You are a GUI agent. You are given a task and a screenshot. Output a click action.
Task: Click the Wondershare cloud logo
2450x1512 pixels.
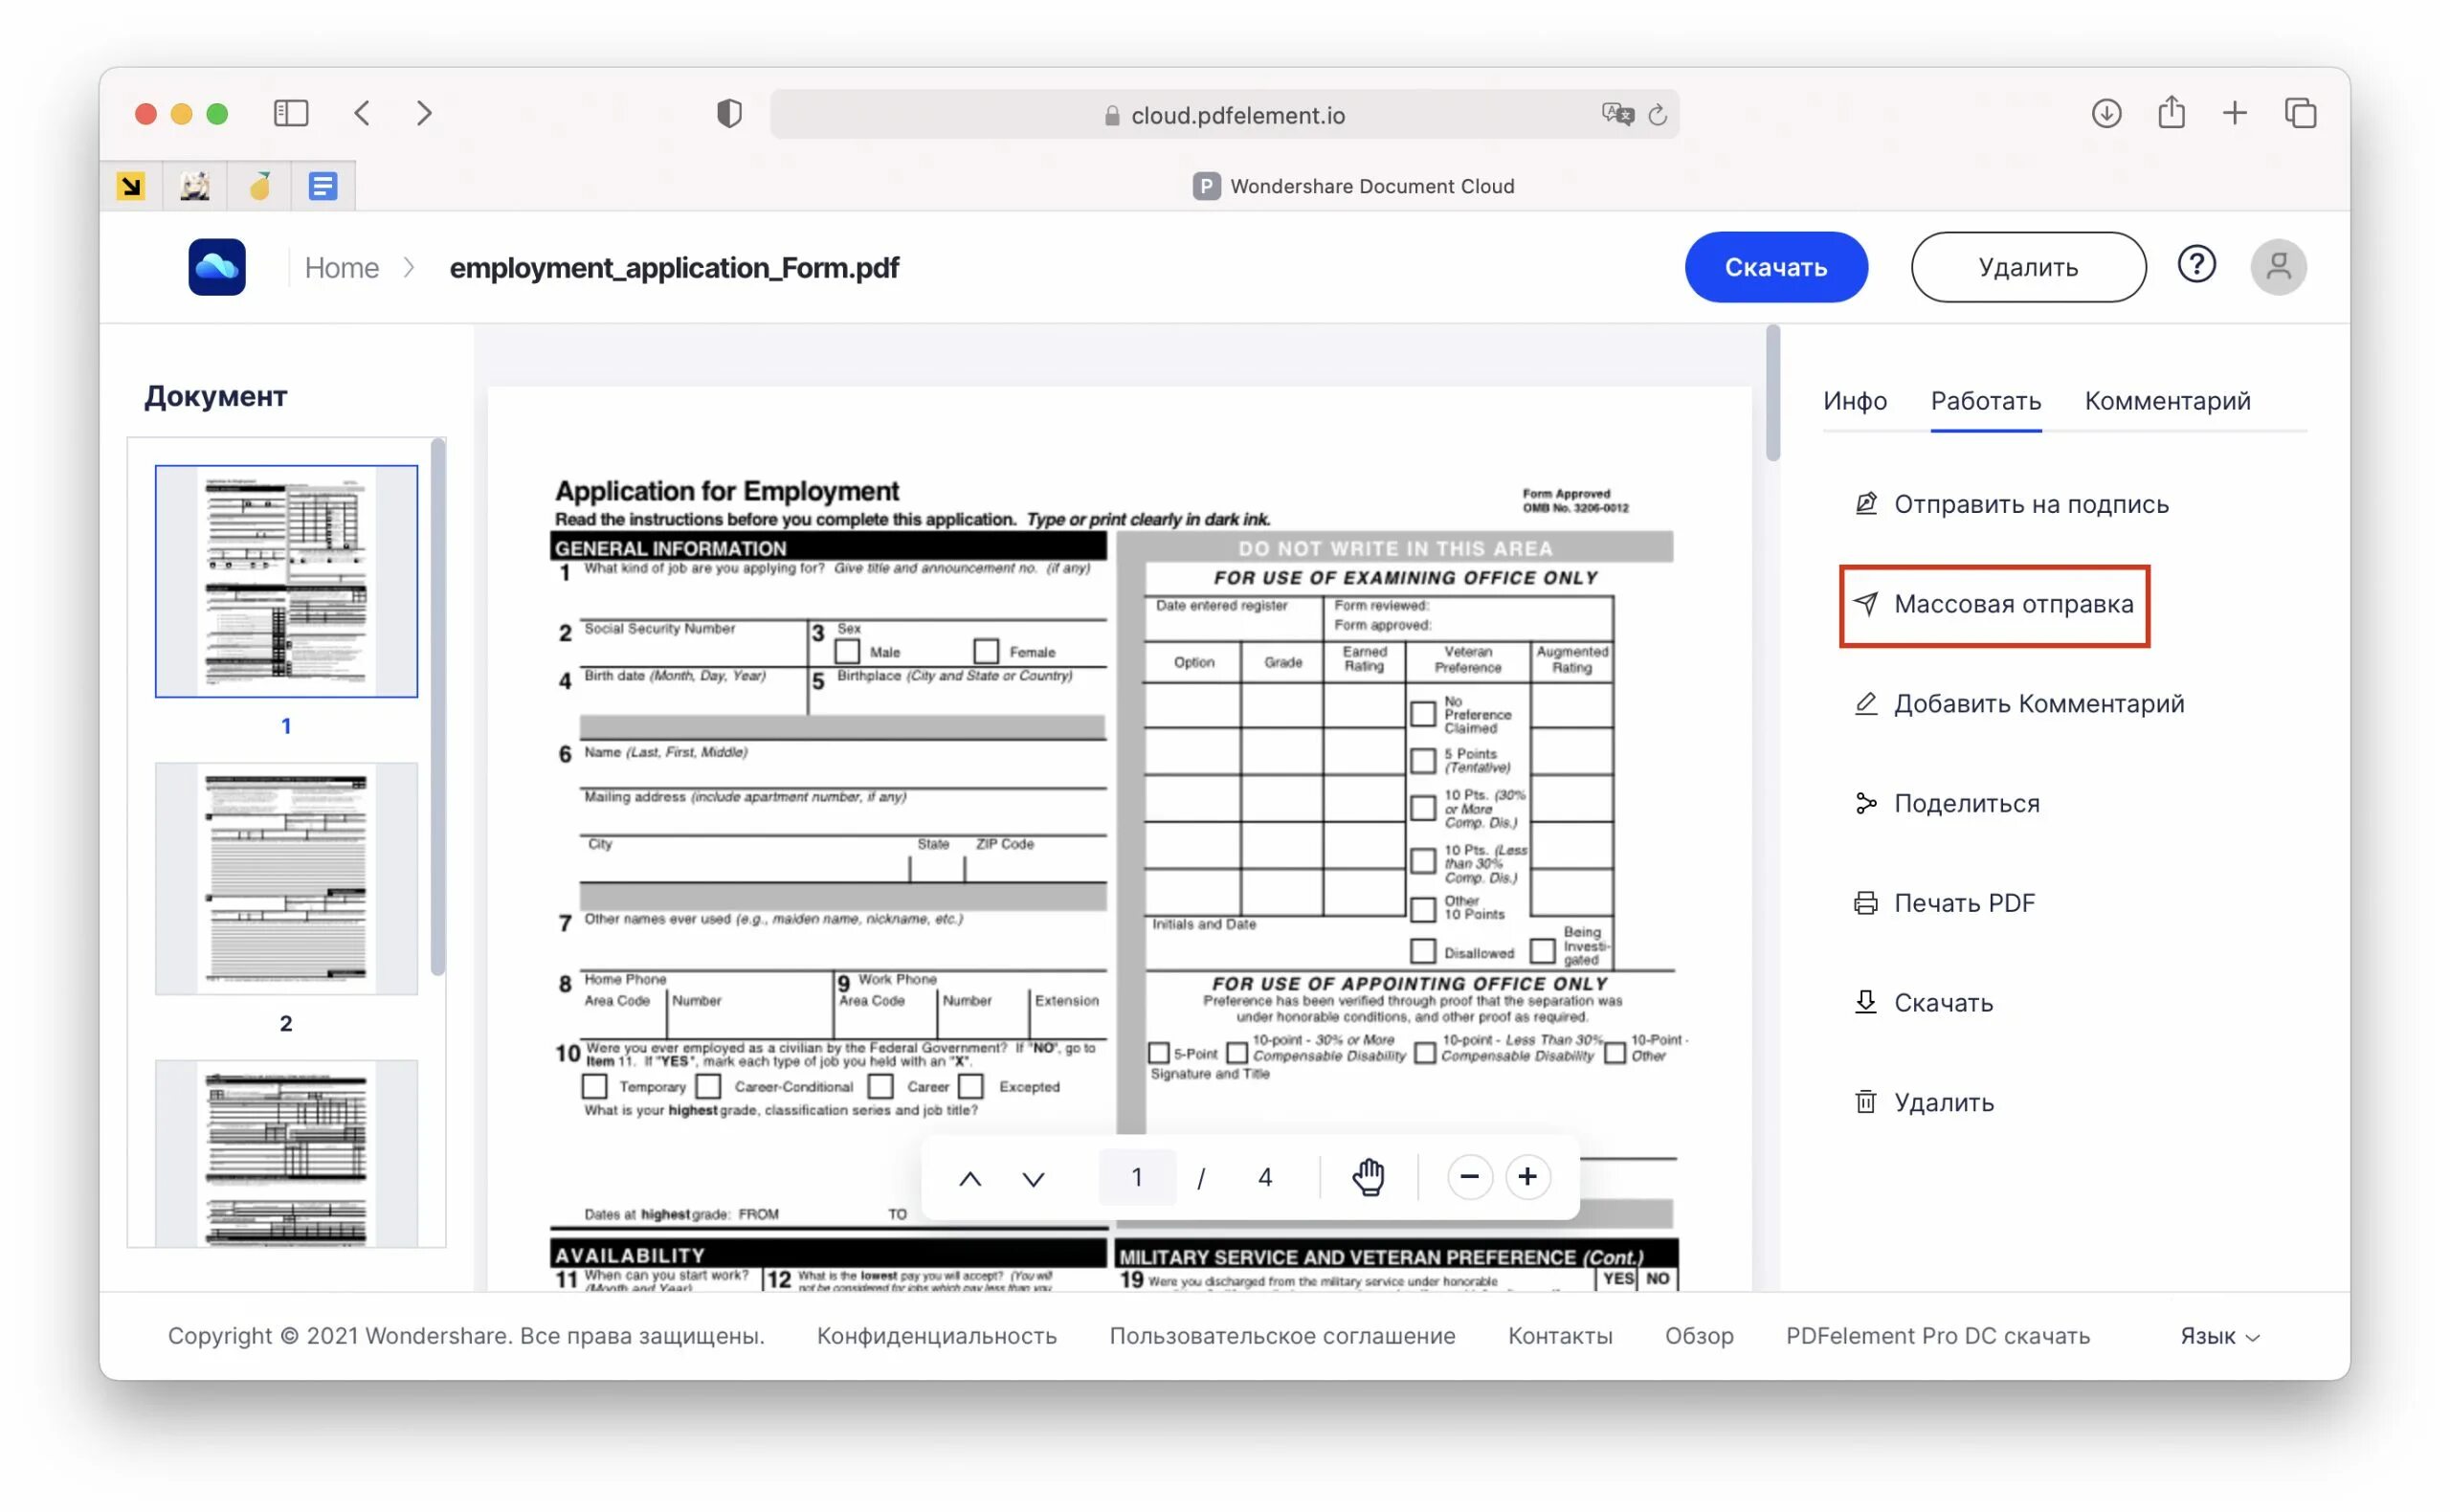click(x=217, y=267)
